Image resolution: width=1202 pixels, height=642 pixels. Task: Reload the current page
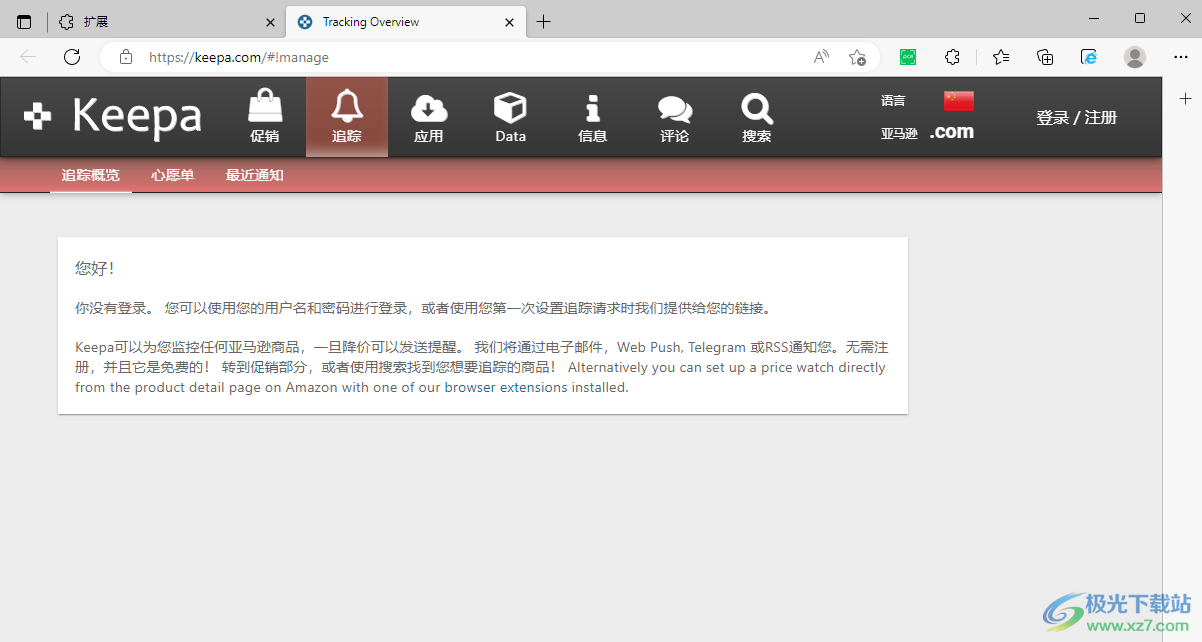pyautogui.click(x=72, y=57)
